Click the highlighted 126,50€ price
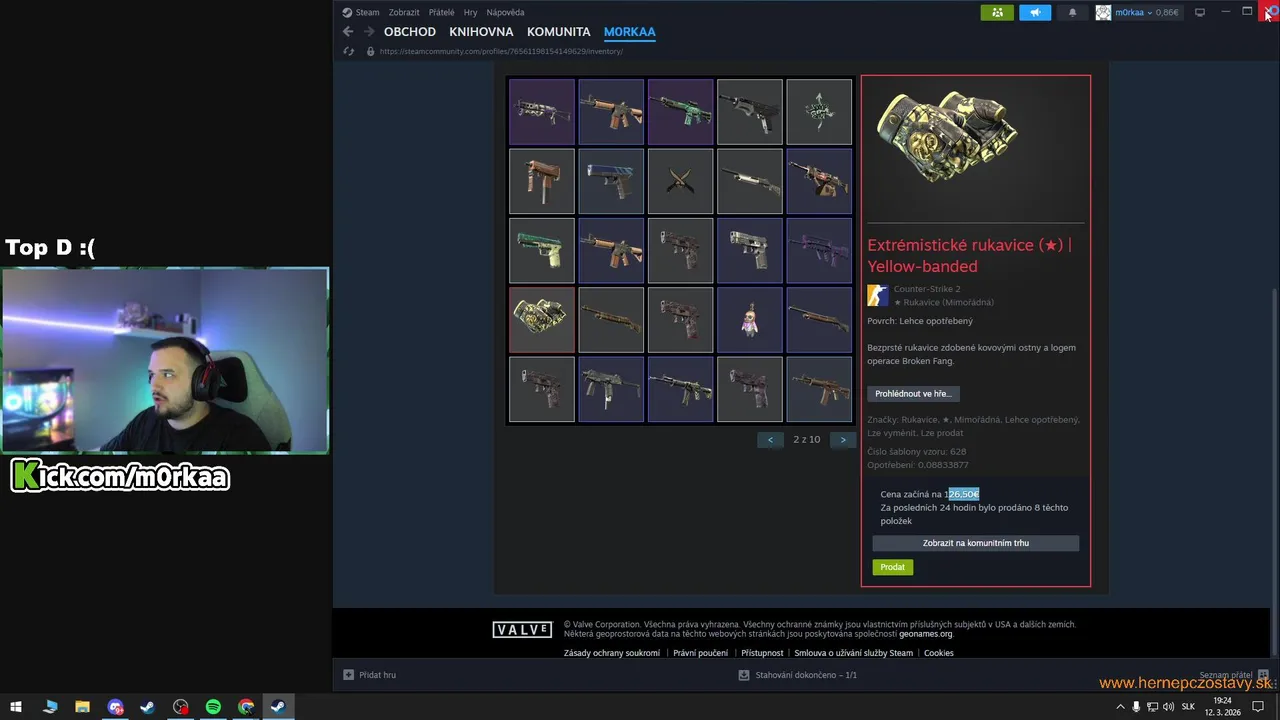 (x=963, y=494)
